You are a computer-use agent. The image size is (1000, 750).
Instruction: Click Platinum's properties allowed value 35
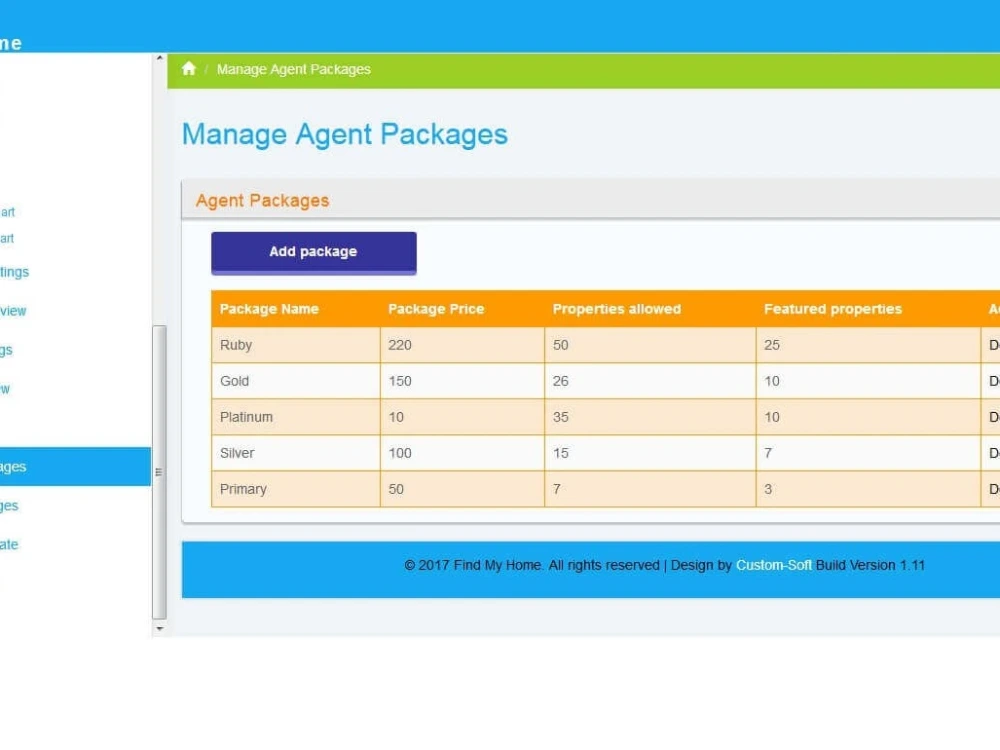click(561, 417)
